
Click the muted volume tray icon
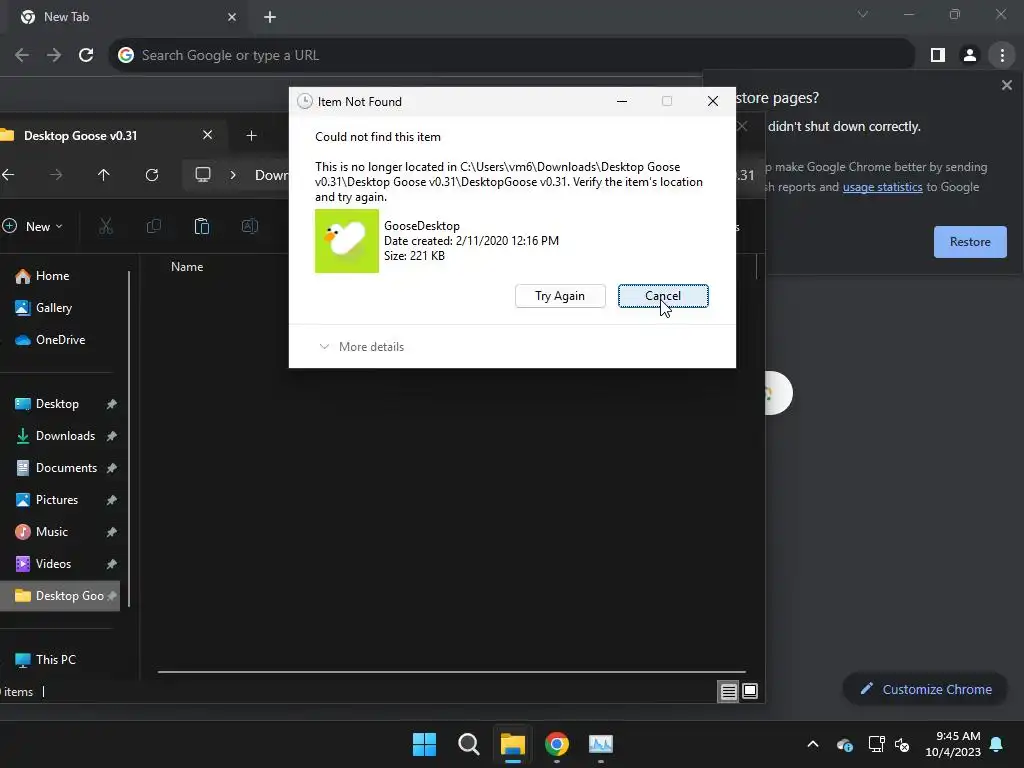[902, 744]
